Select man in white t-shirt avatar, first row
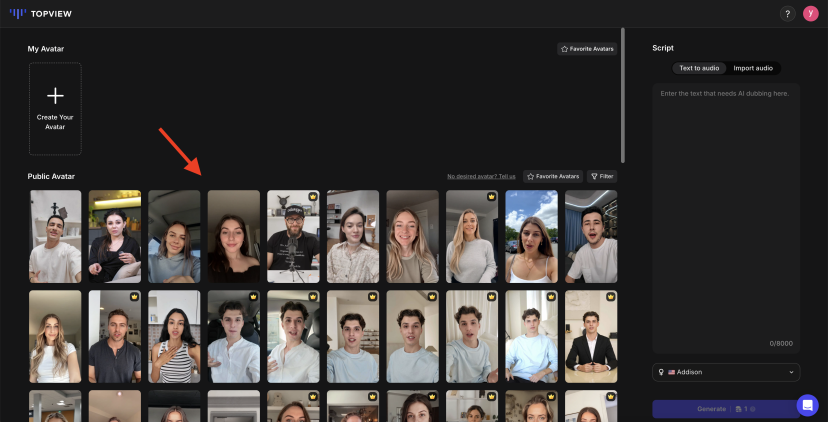 coord(55,237)
